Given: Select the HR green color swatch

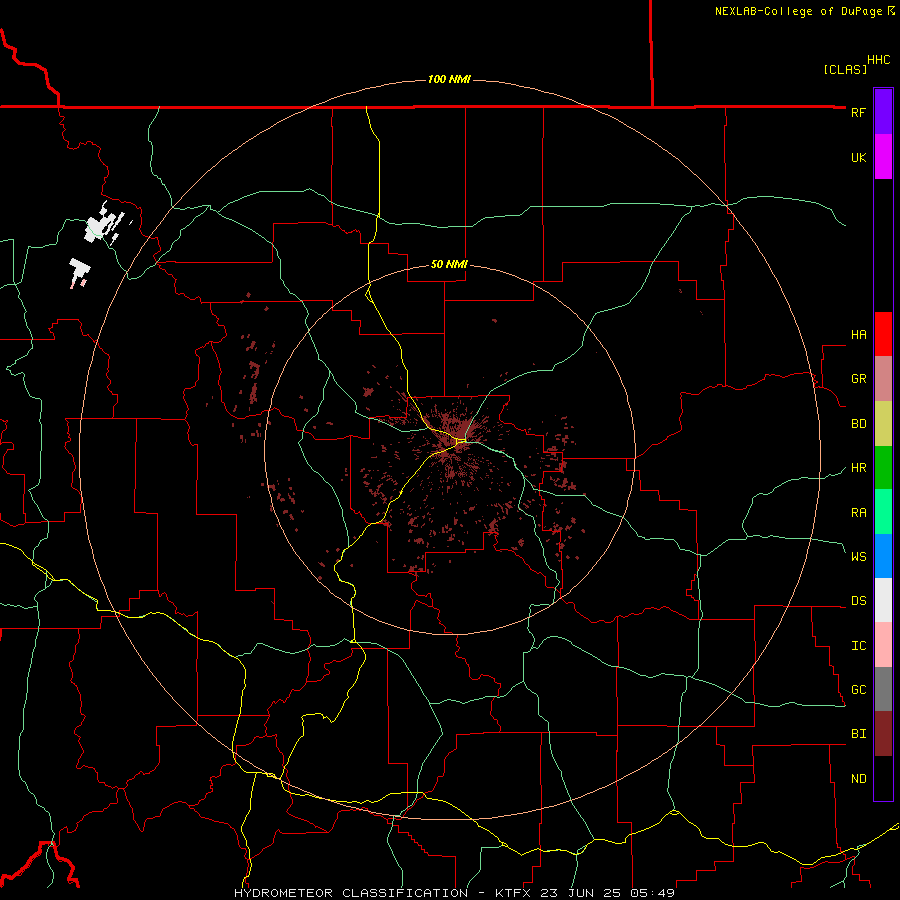Looking at the screenshot, I should click(x=883, y=468).
